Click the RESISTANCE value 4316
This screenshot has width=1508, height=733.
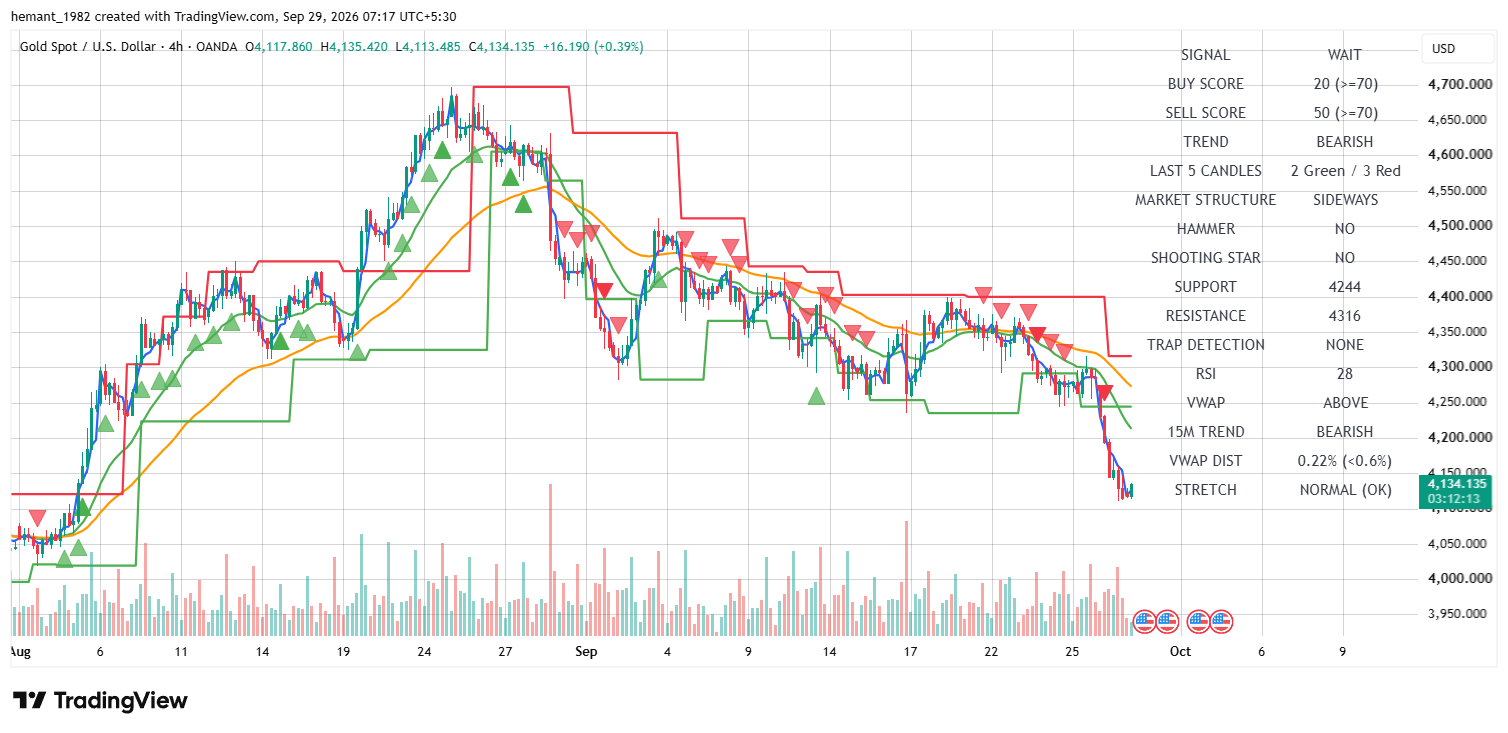click(x=1345, y=316)
